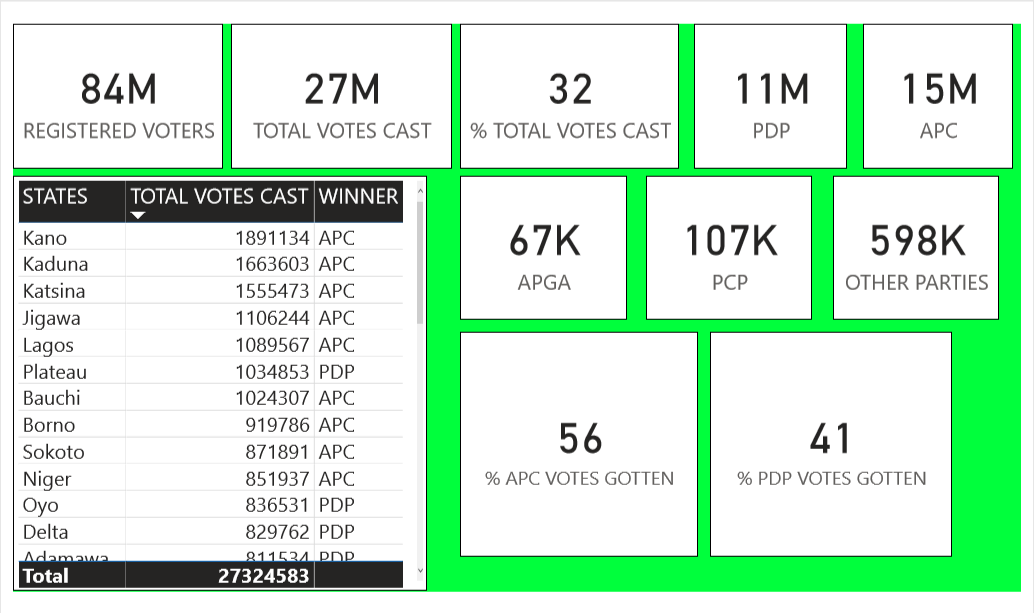Select the 41 % PDP VOTES GOTTEN card
Viewport: 1034px width, 613px height.
(x=831, y=444)
